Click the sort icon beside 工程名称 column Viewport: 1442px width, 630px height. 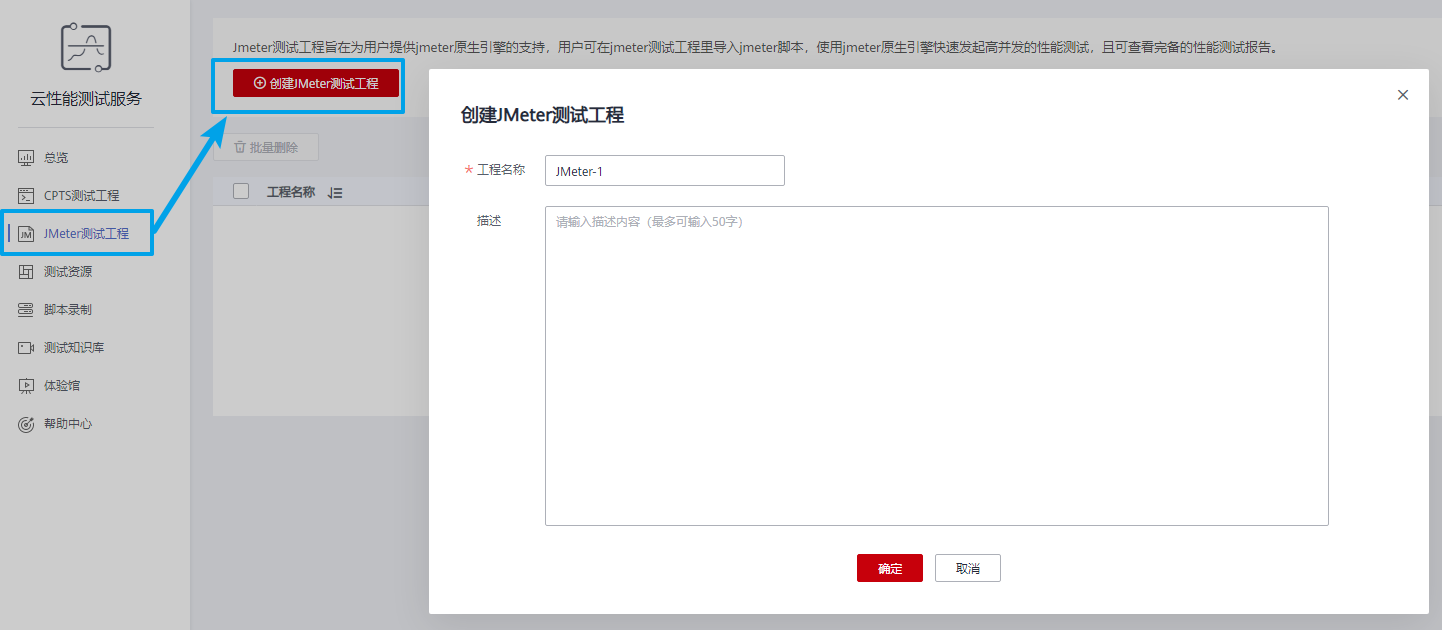click(x=335, y=192)
